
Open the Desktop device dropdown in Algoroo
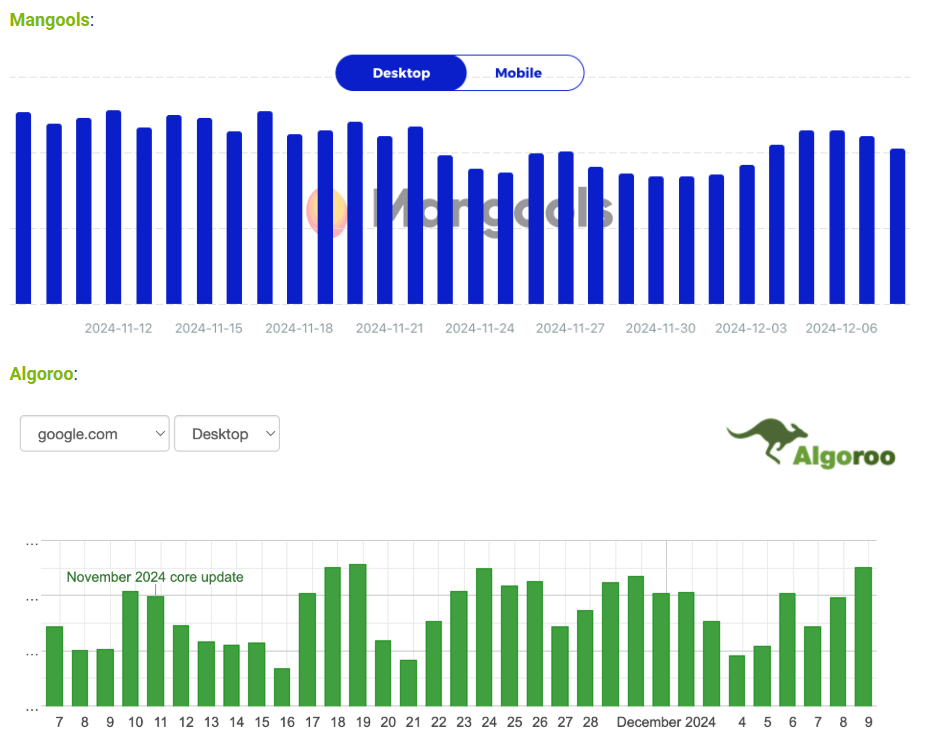pos(227,434)
